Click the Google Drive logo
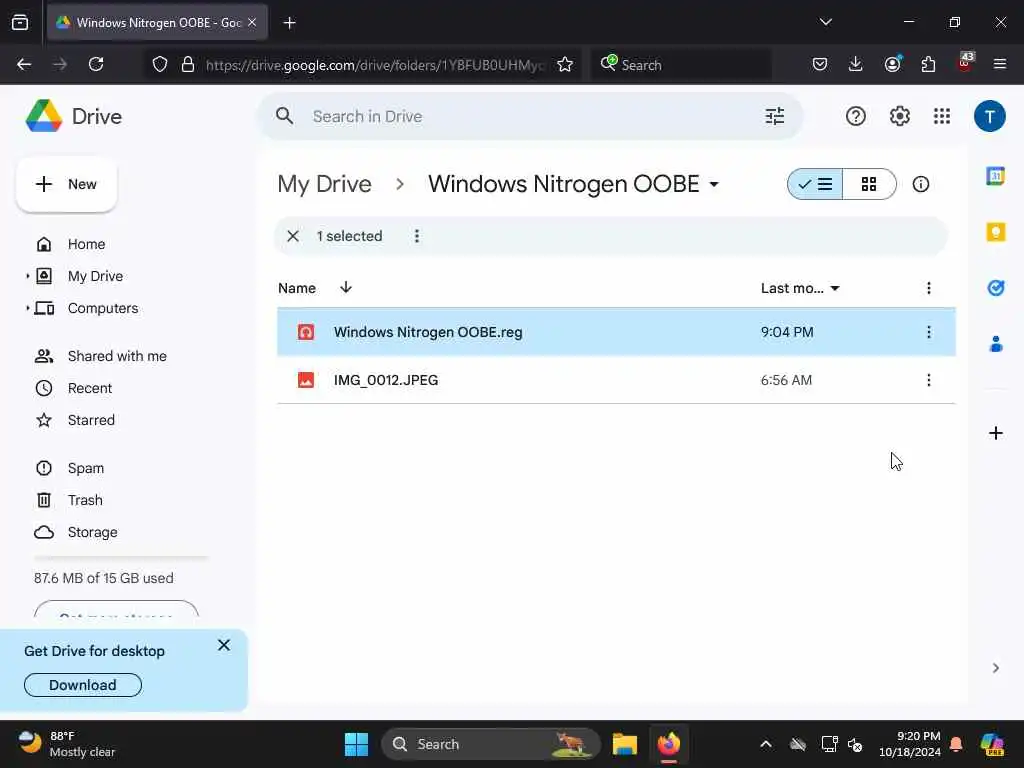This screenshot has height=768, width=1024. (44, 116)
